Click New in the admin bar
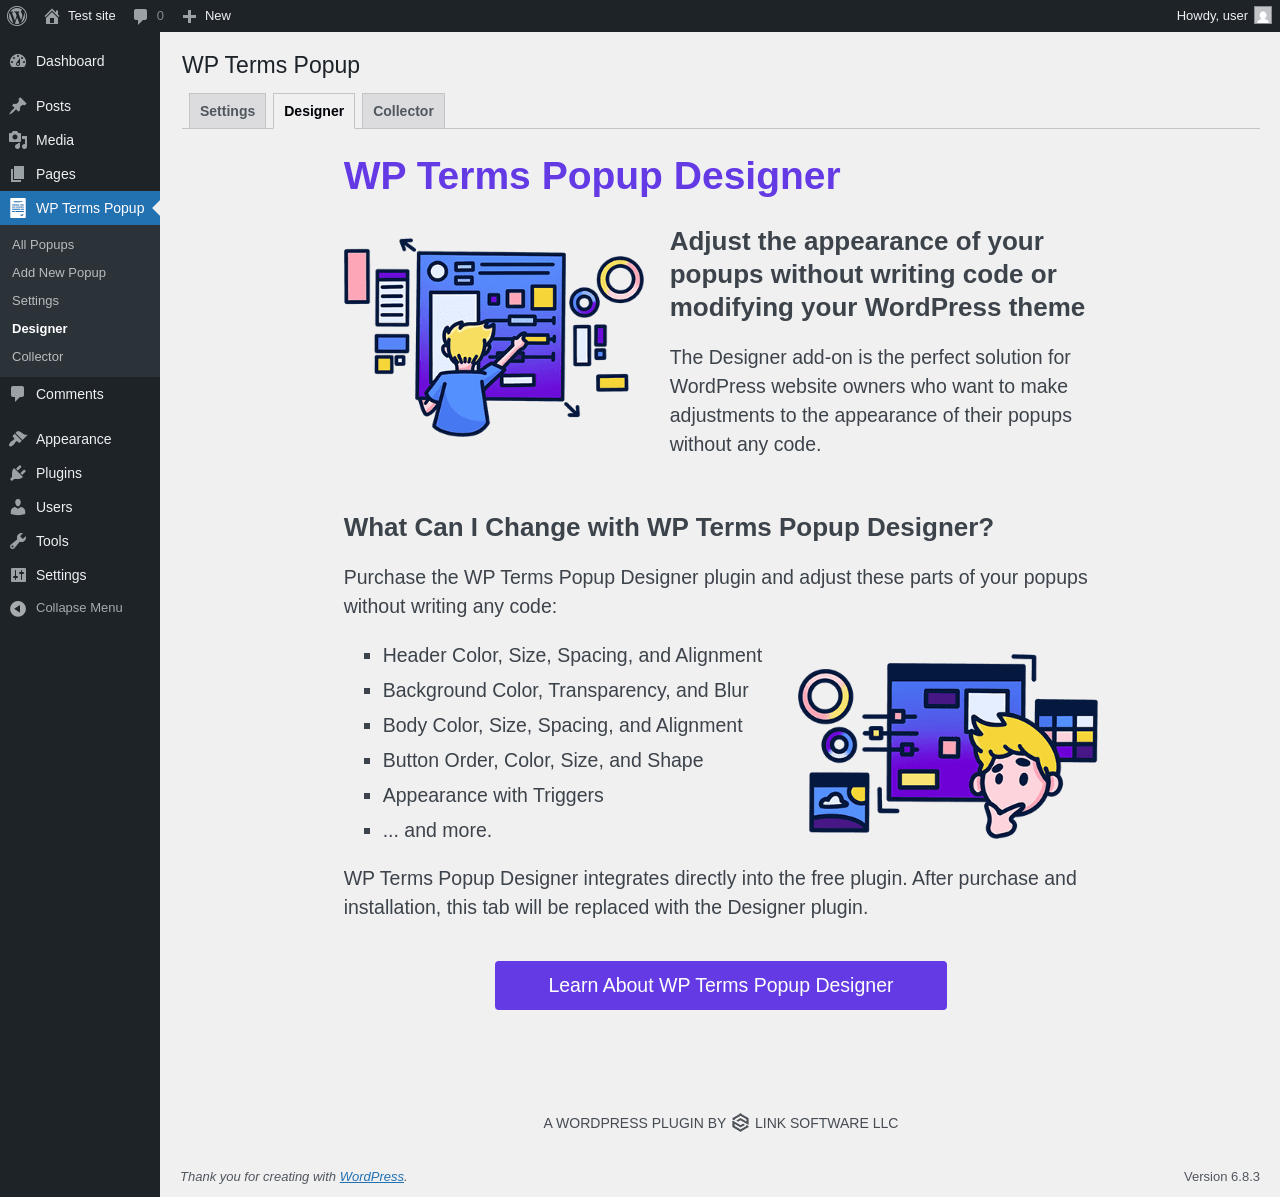 218,16
